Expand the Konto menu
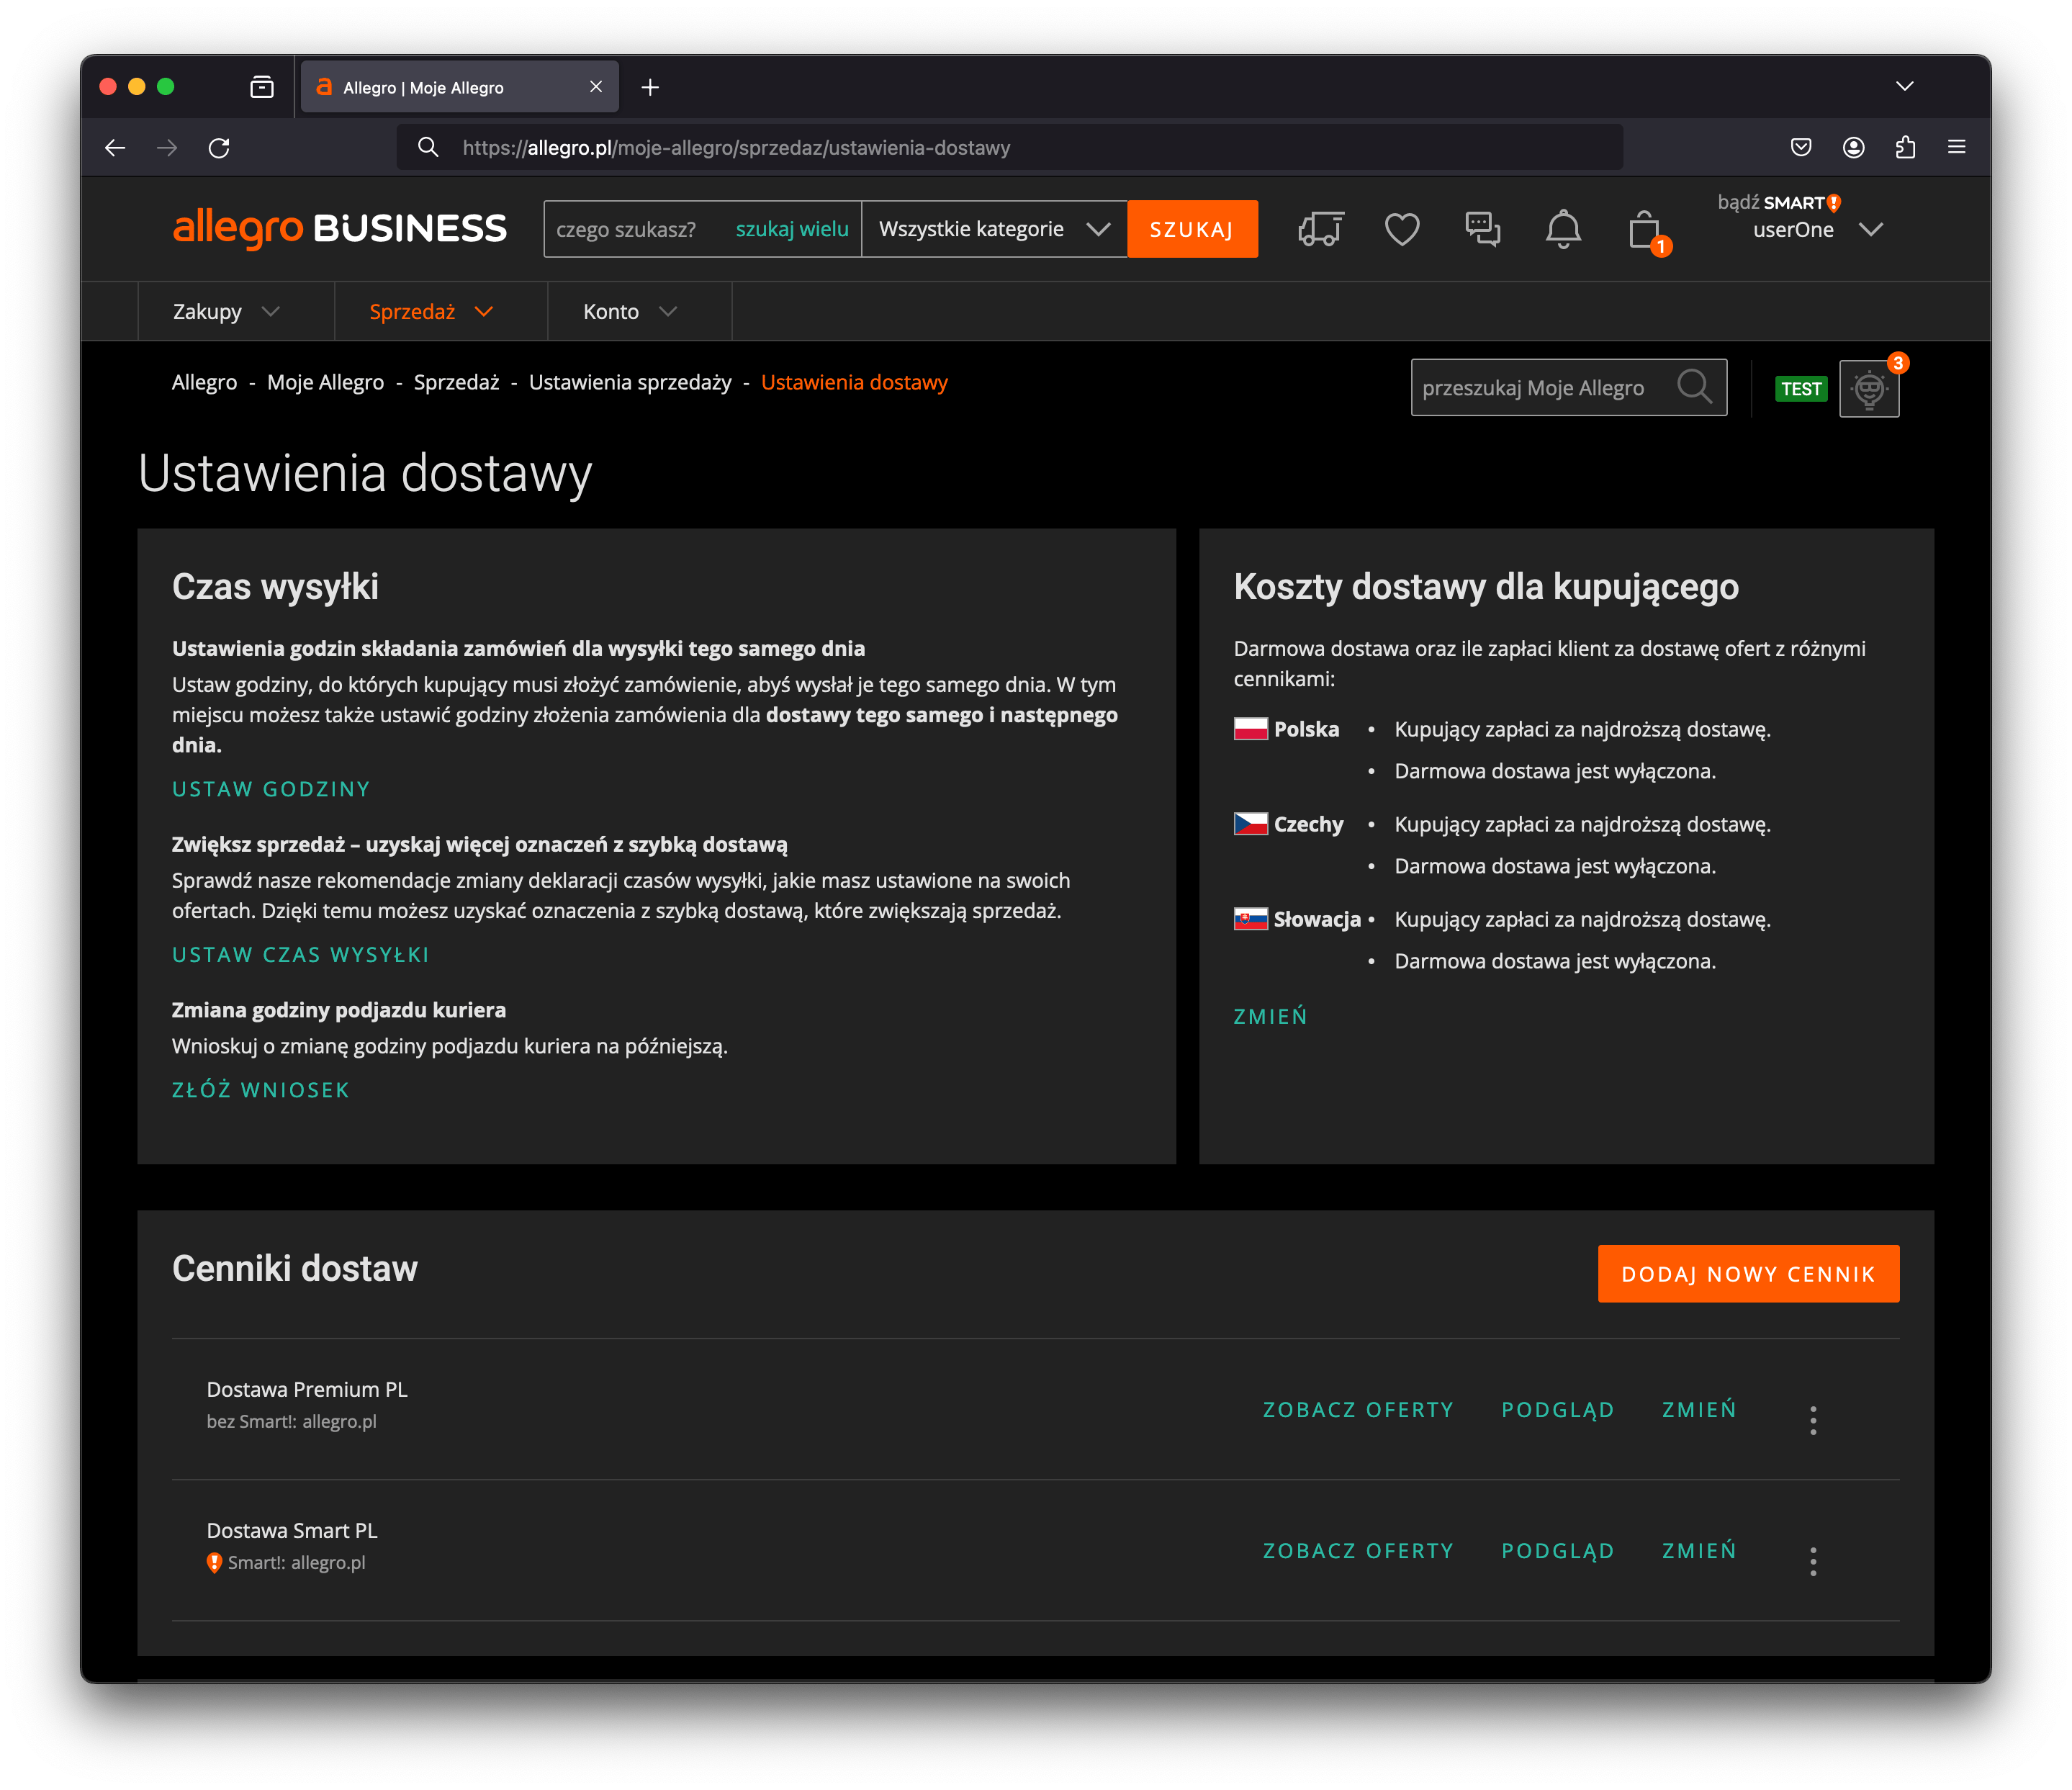The height and width of the screenshot is (1790, 2072). point(630,312)
